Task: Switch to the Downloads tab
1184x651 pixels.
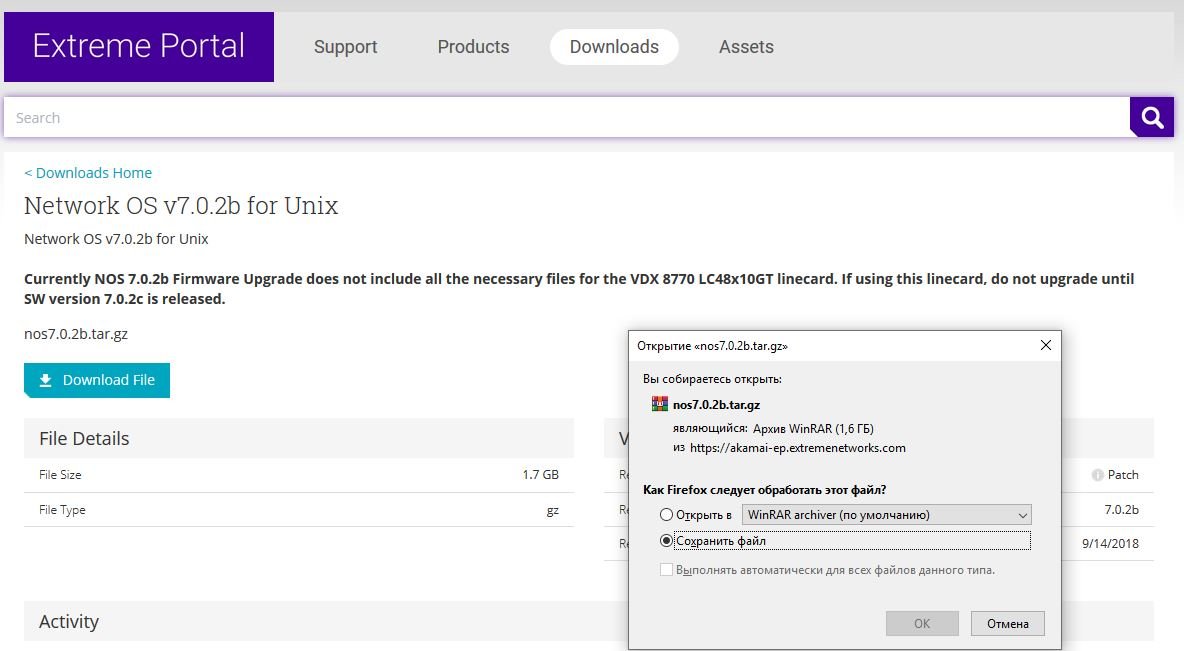Action: (x=614, y=47)
